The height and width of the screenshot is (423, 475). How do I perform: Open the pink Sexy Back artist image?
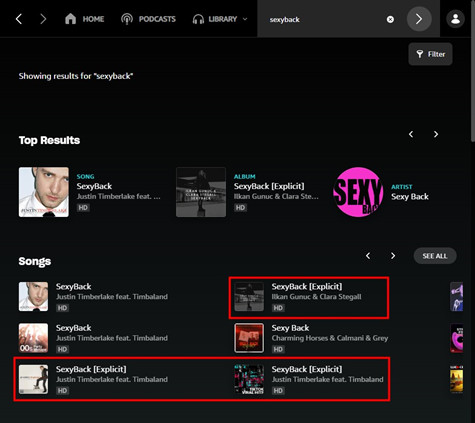click(x=358, y=192)
